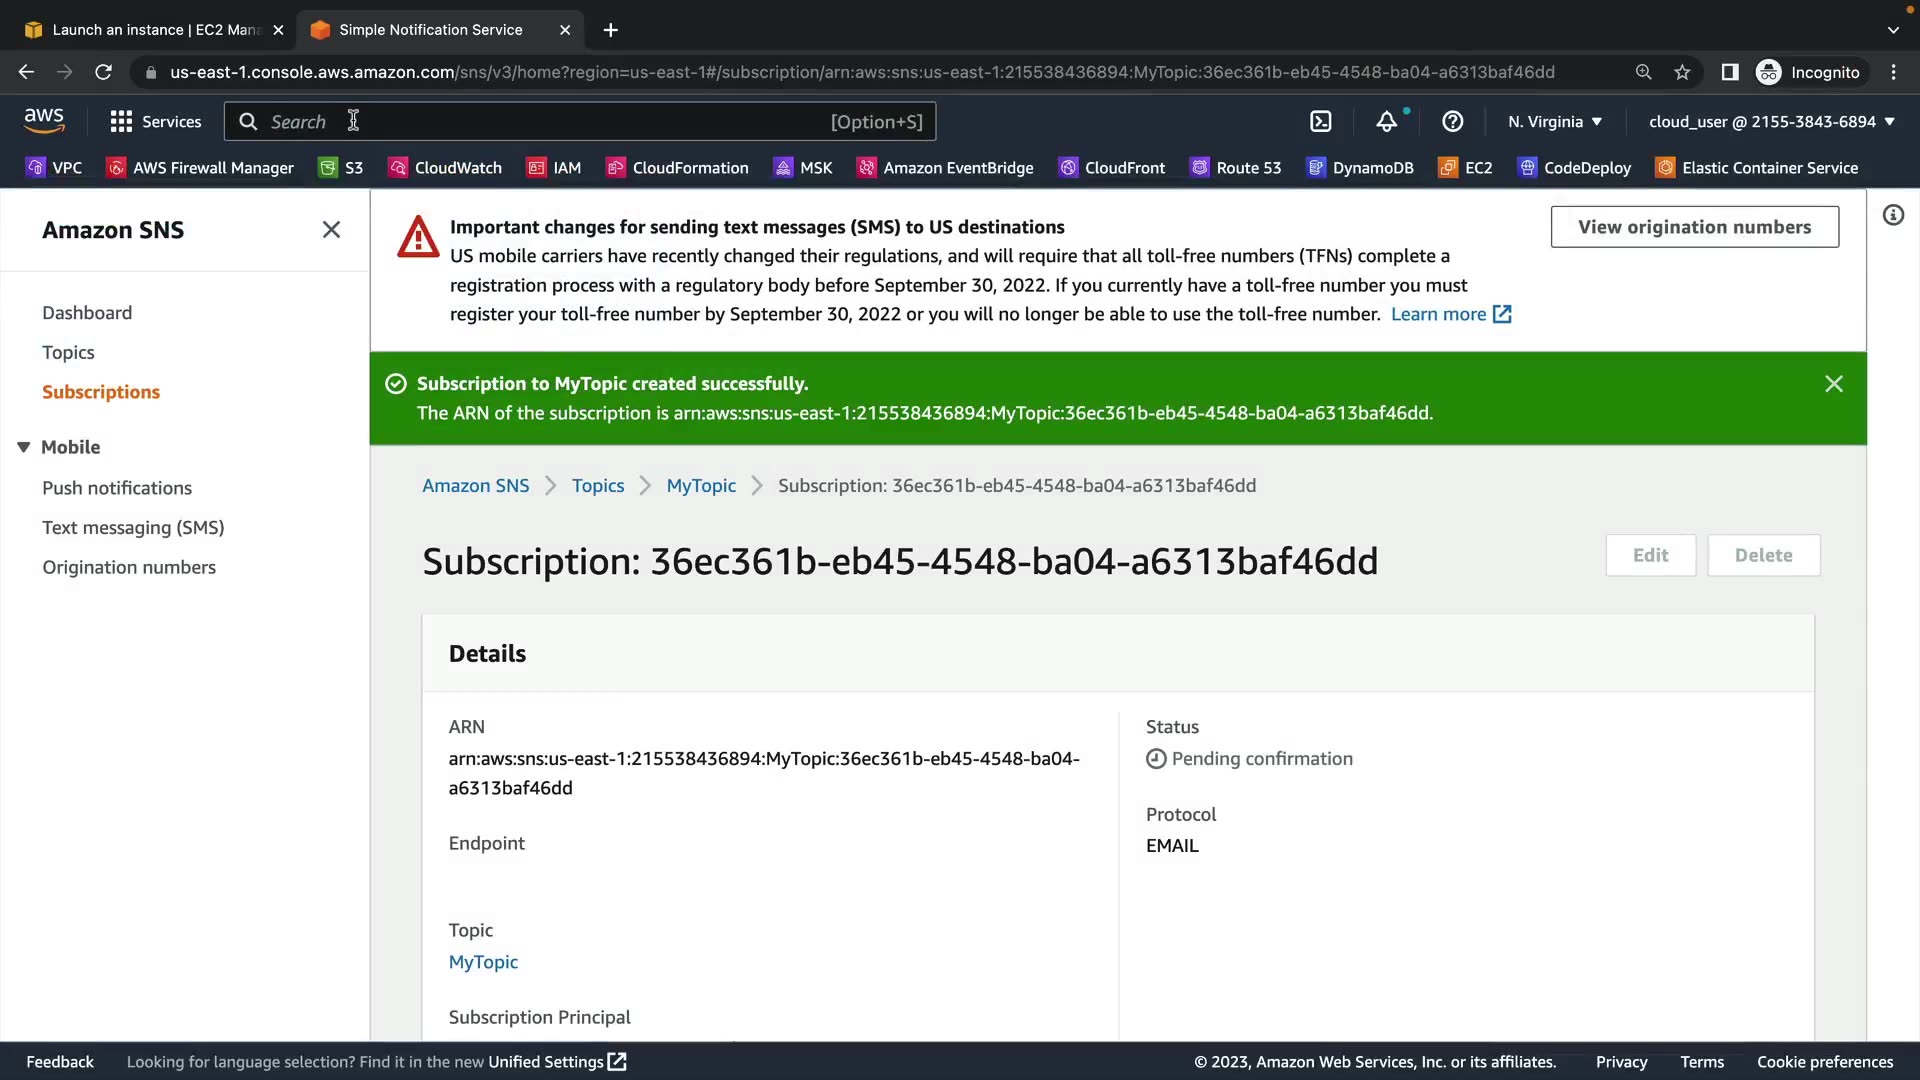Screen dimensions: 1920x1080
Task: Open the Services grid menu
Action: click(x=155, y=122)
